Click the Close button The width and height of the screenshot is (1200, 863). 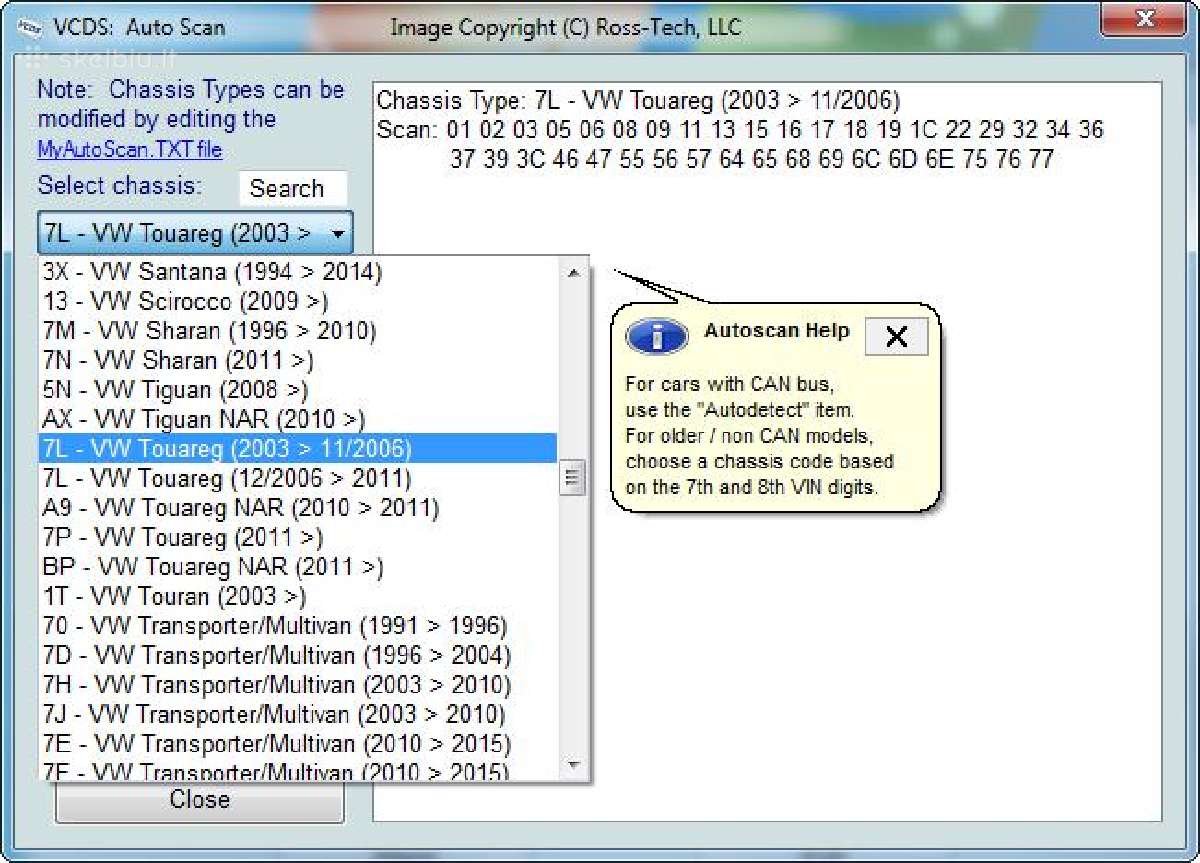click(x=200, y=799)
